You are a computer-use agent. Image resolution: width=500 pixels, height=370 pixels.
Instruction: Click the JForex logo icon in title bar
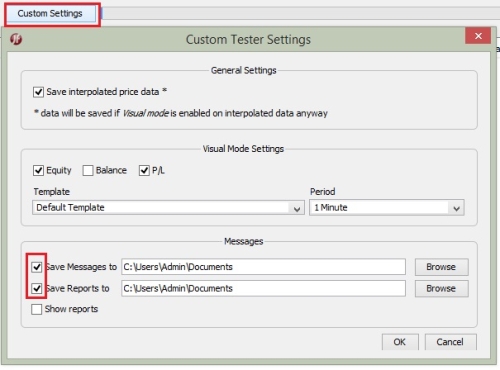coord(16,39)
